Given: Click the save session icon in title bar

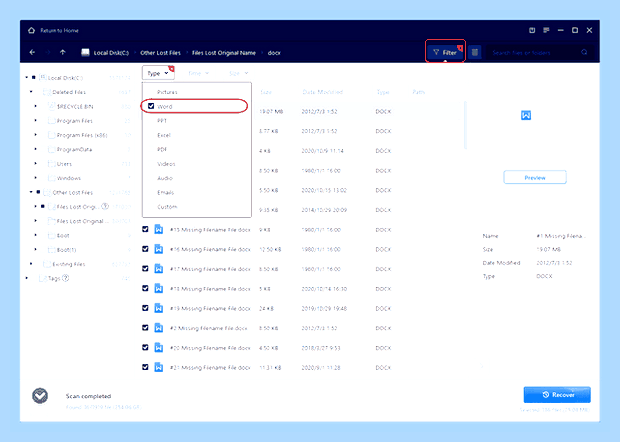Looking at the screenshot, I should (x=532, y=30).
